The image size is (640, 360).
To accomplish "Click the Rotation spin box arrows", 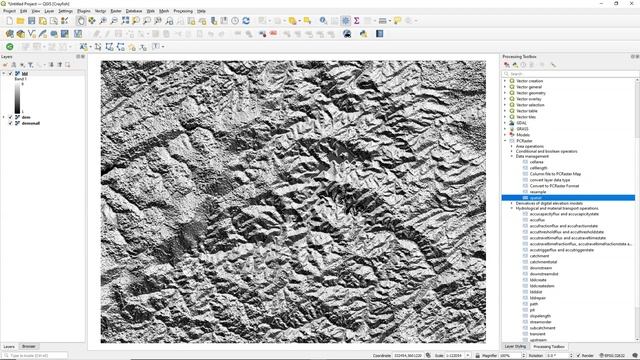I will pyautogui.click(x=571, y=356).
